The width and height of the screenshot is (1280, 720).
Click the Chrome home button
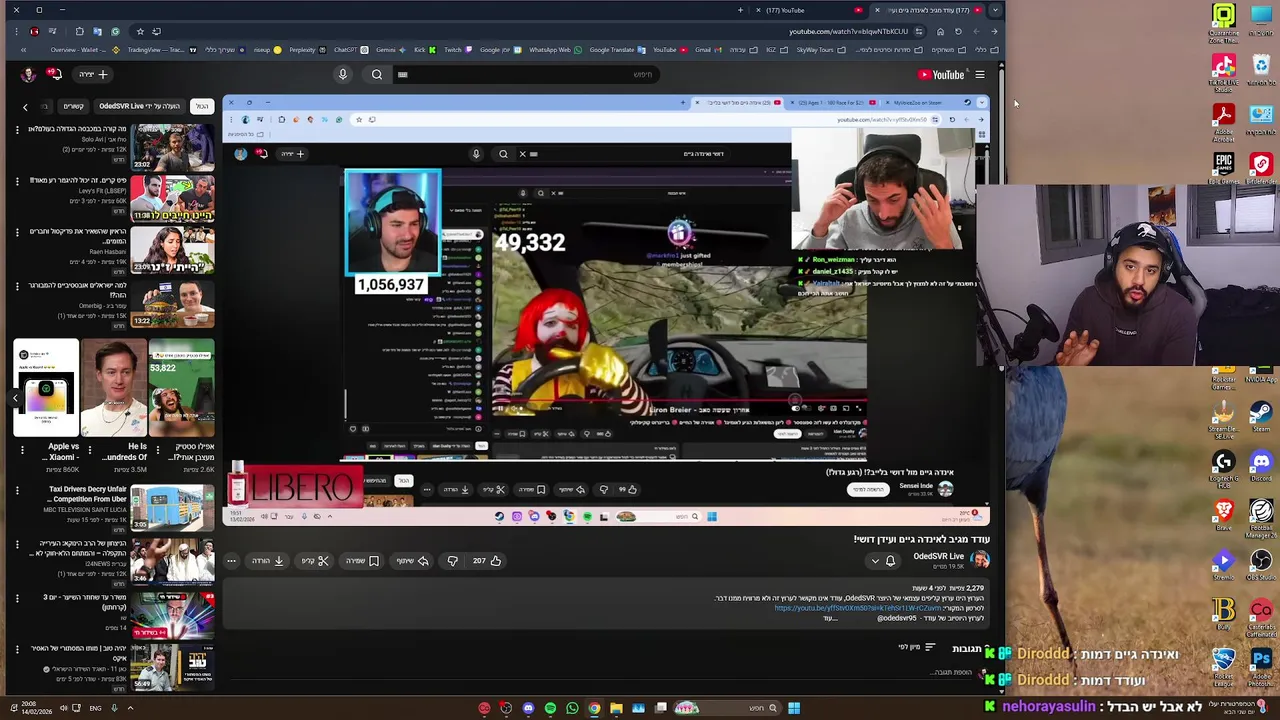940,31
